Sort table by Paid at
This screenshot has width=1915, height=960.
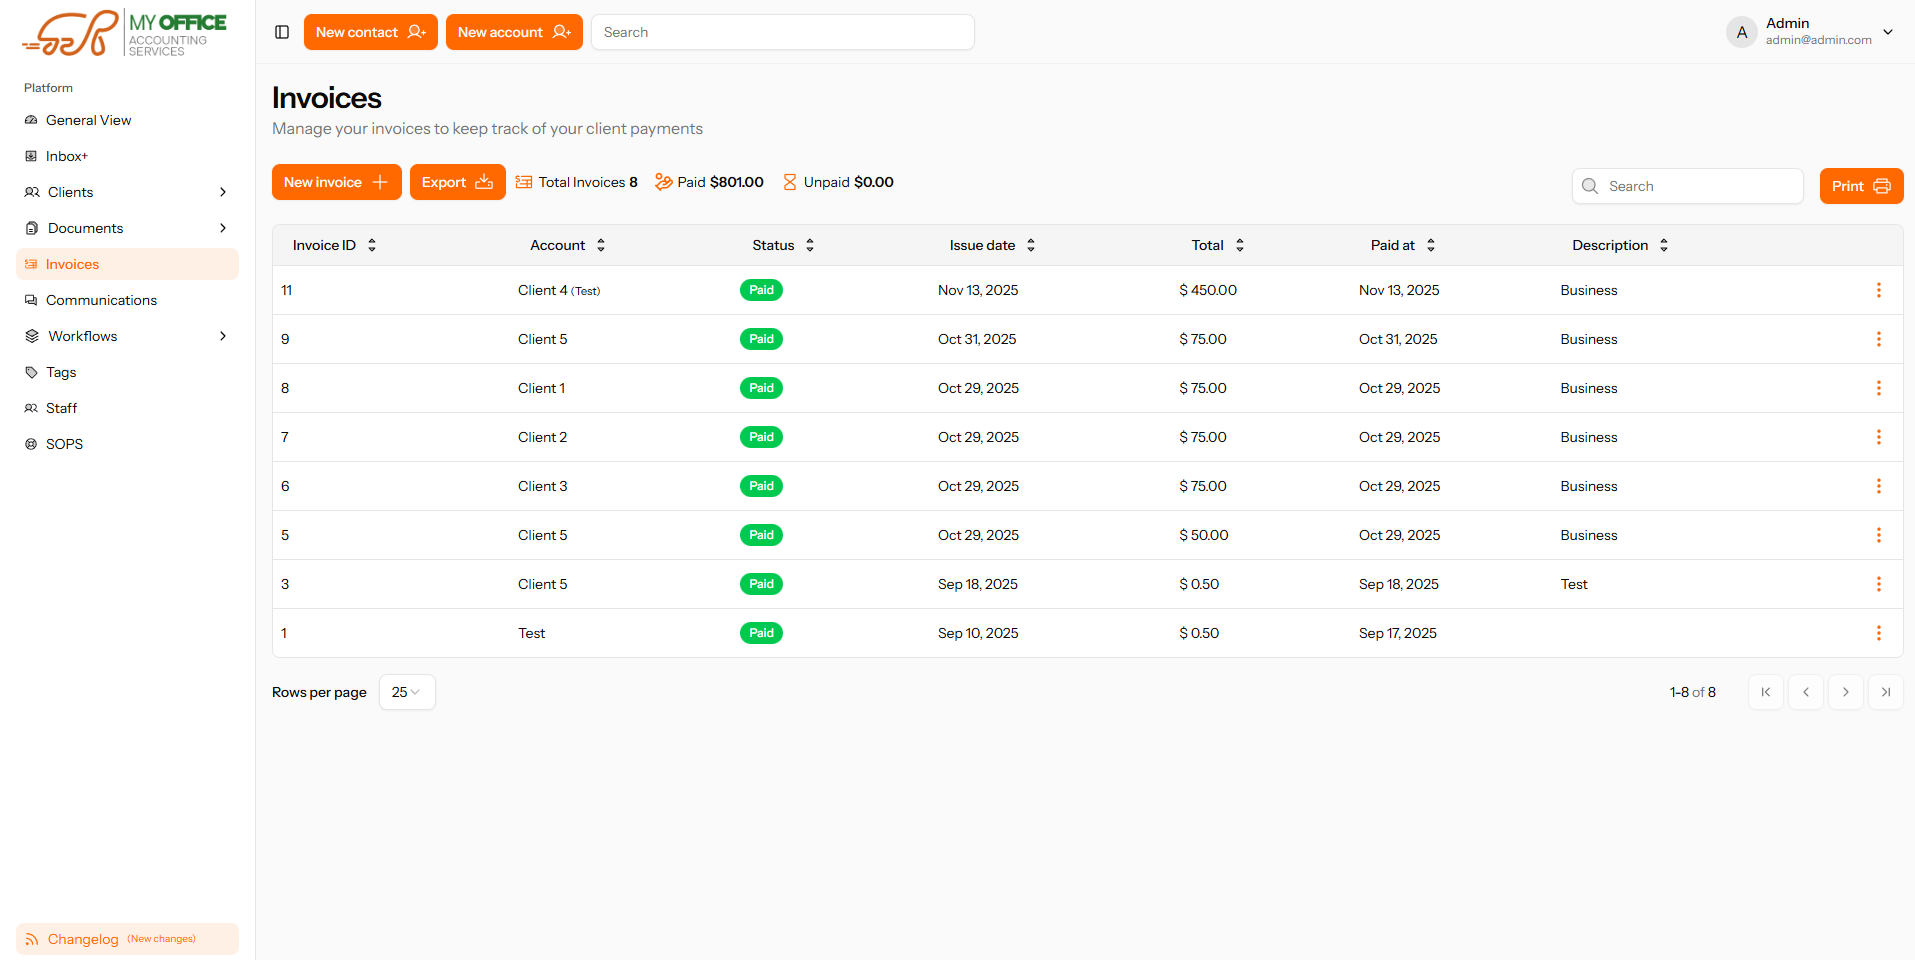click(1403, 245)
